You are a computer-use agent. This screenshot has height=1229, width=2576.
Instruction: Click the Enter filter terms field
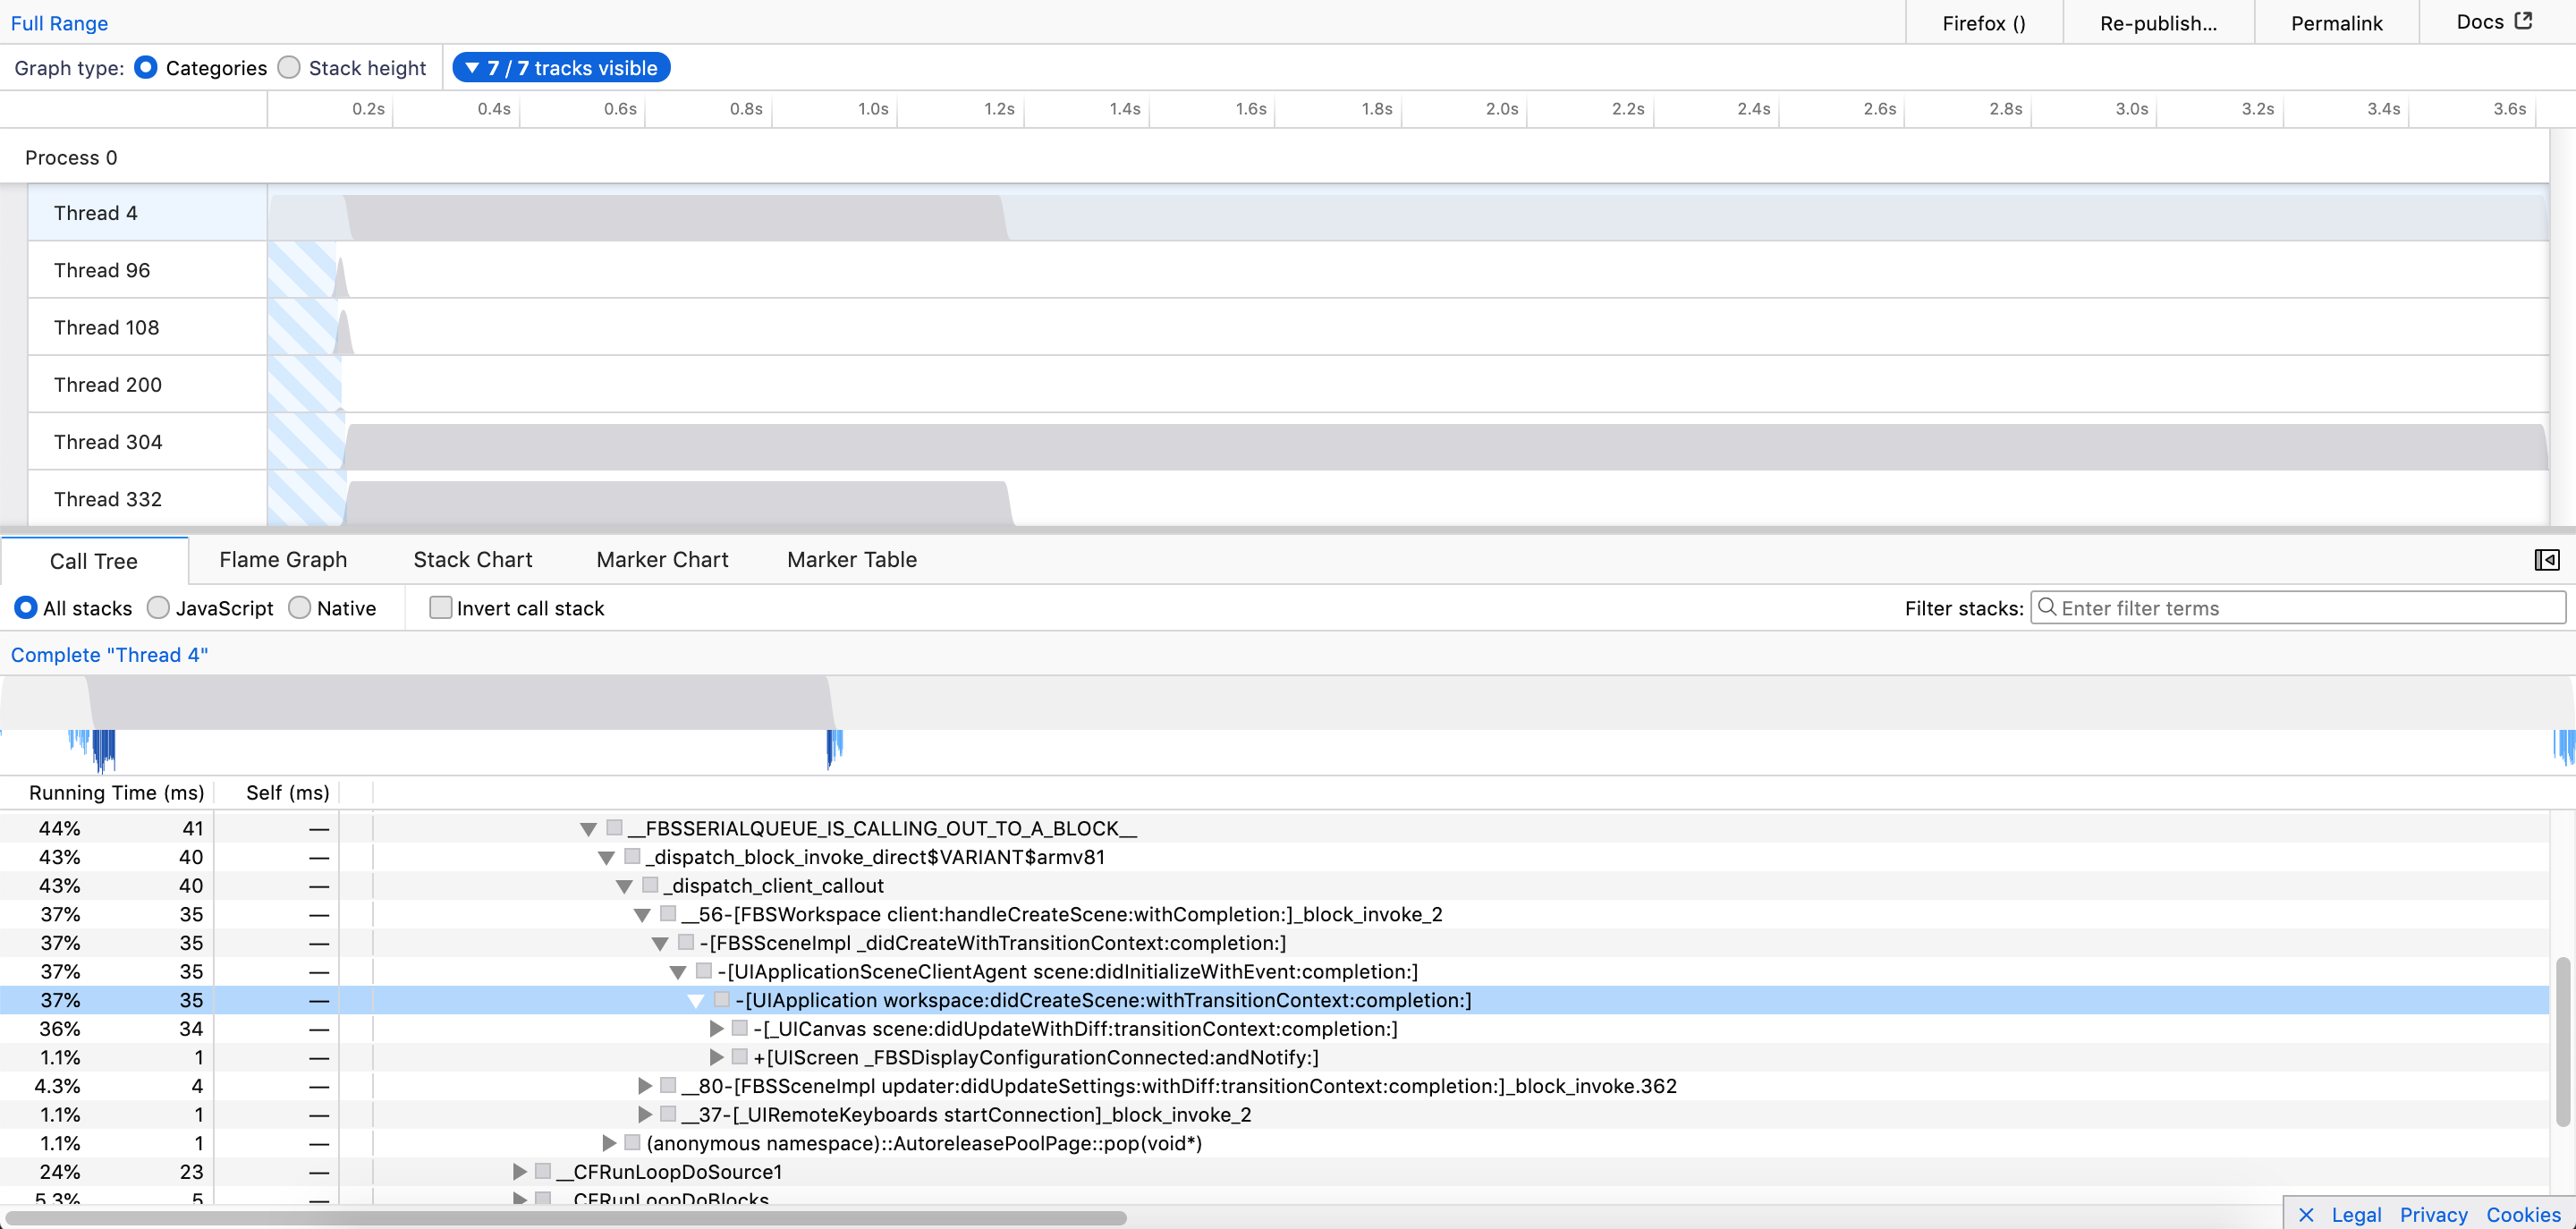(2300, 608)
